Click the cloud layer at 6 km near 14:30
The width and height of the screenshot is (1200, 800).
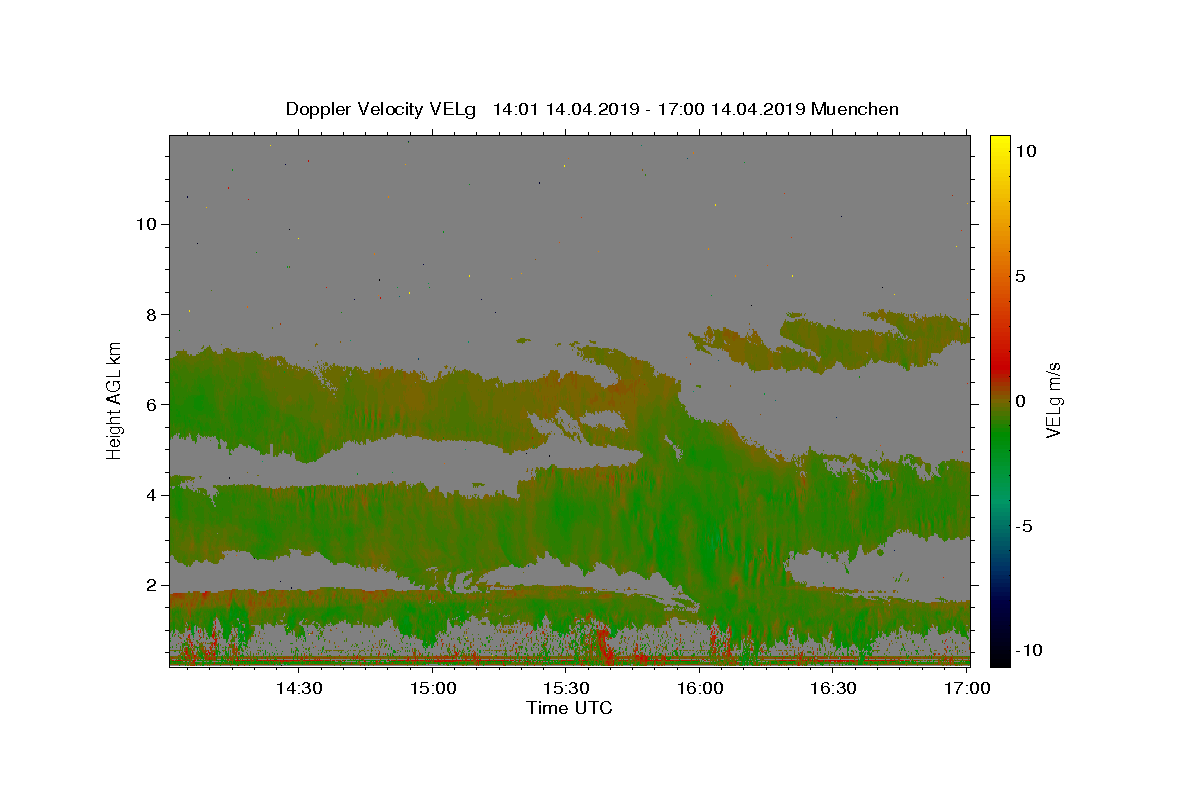point(299,404)
